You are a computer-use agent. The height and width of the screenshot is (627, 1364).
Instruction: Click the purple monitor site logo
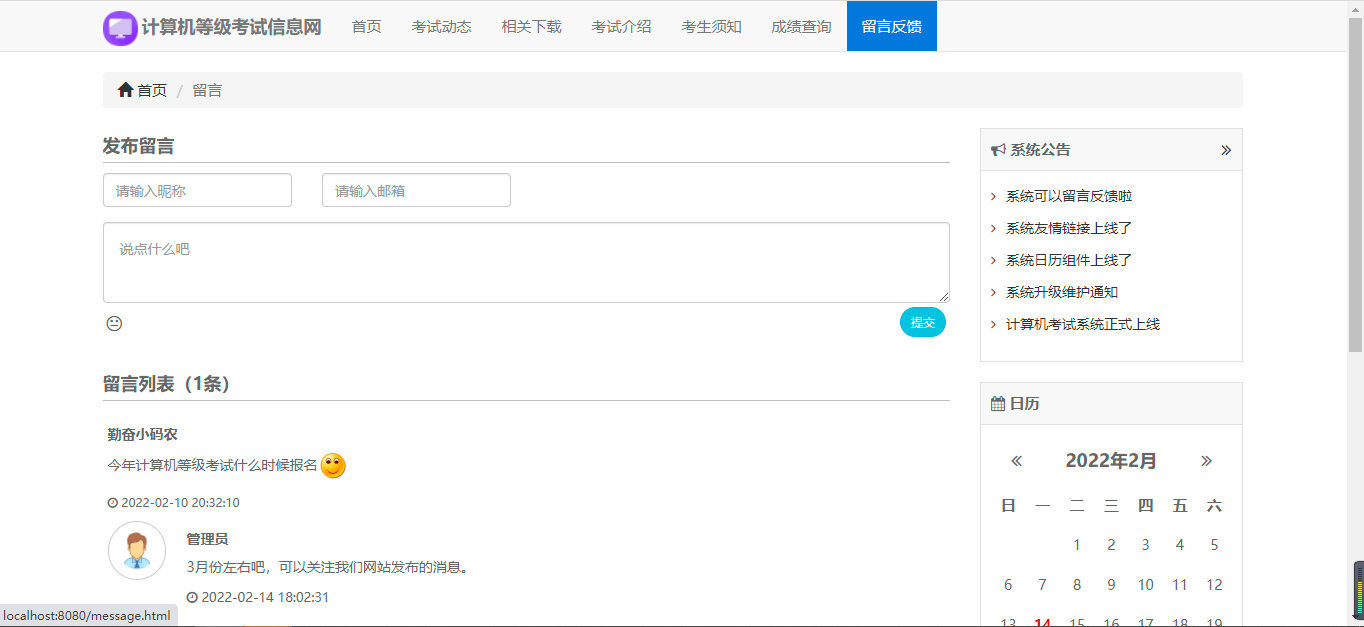click(x=120, y=28)
